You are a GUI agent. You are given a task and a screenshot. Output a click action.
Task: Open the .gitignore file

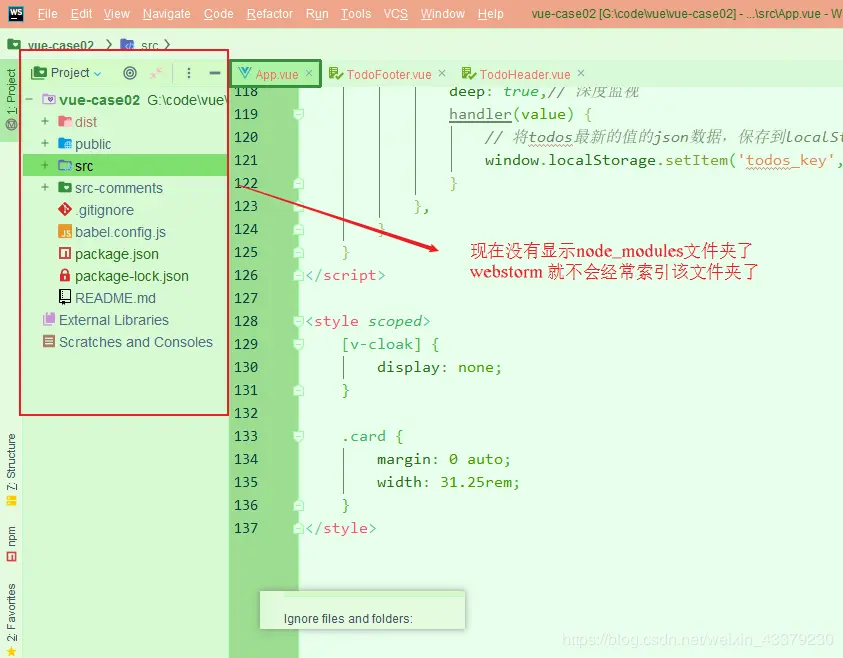pyautogui.click(x=104, y=210)
